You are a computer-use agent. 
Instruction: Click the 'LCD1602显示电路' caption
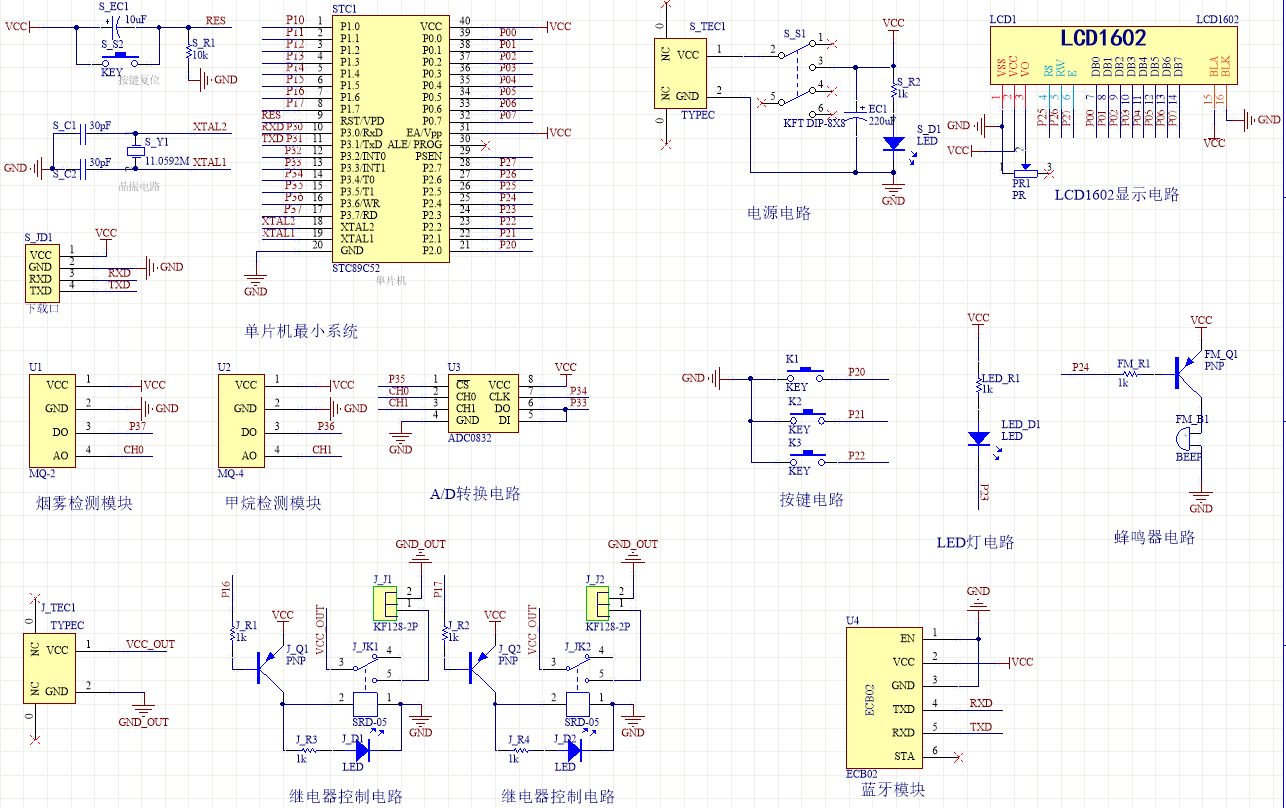click(1117, 195)
